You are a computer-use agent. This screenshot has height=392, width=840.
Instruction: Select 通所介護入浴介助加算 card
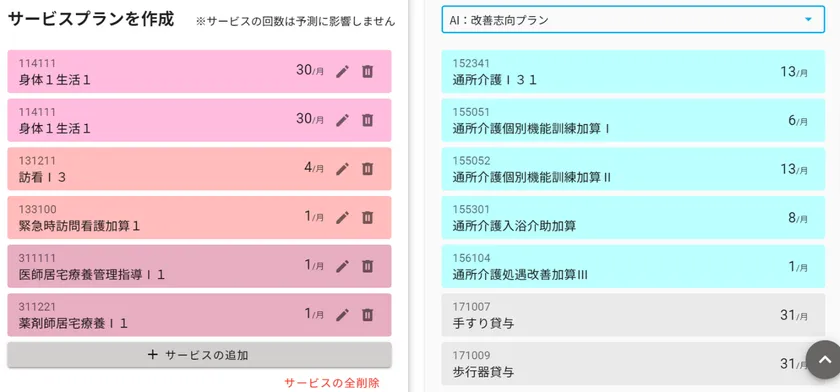[633, 218]
